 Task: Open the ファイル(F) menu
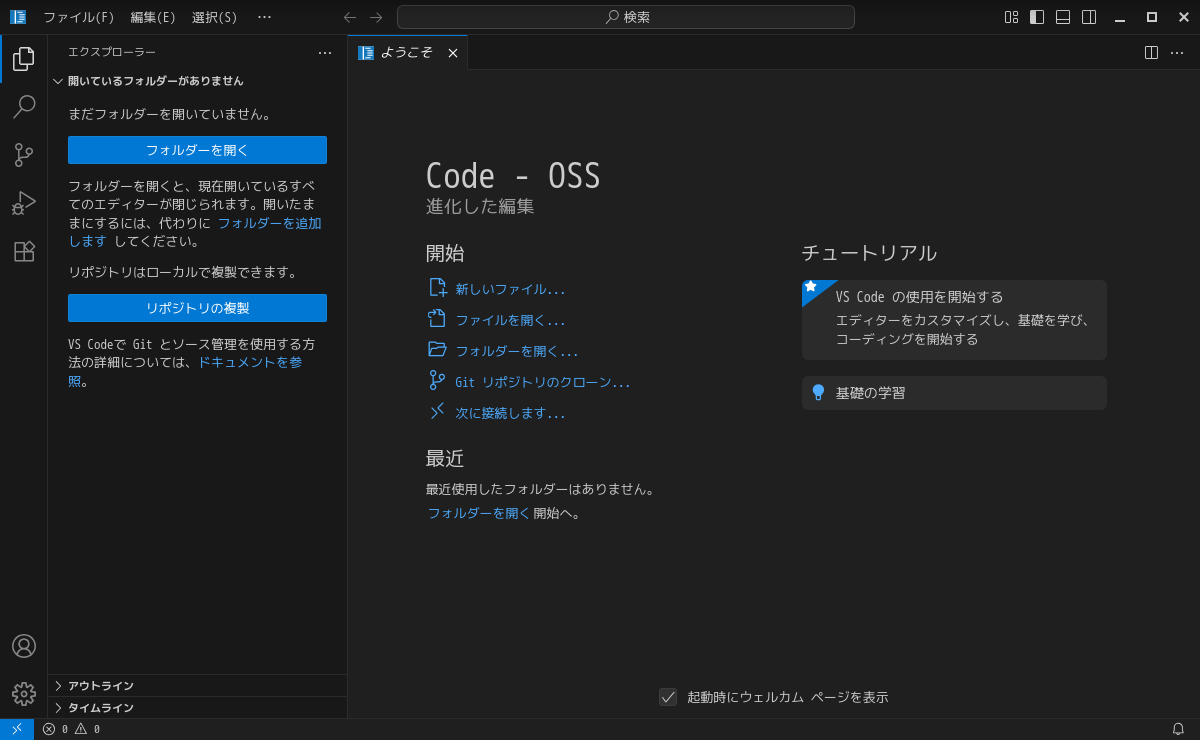[78, 17]
